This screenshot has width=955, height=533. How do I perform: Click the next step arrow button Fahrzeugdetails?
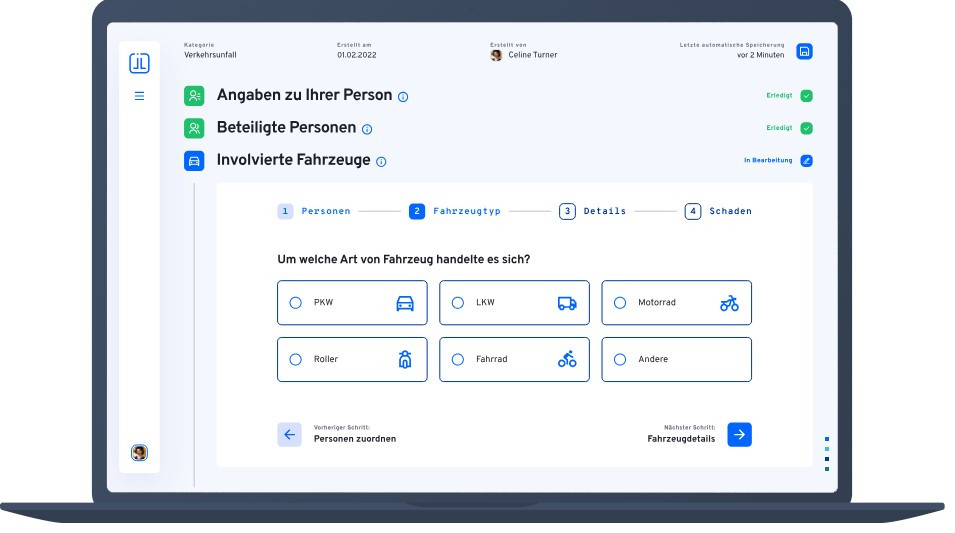coord(739,434)
